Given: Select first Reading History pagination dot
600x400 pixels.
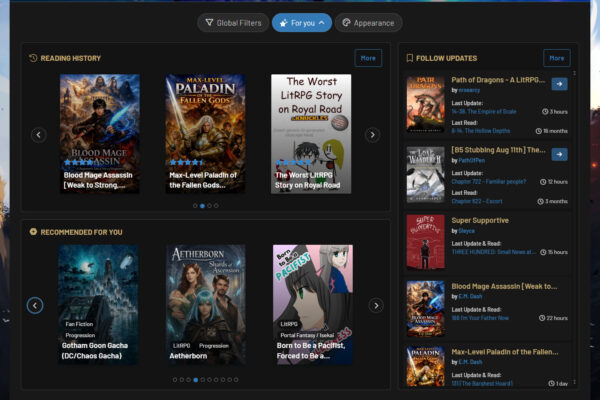Looking at the screenshot, I should click(195, 206).
